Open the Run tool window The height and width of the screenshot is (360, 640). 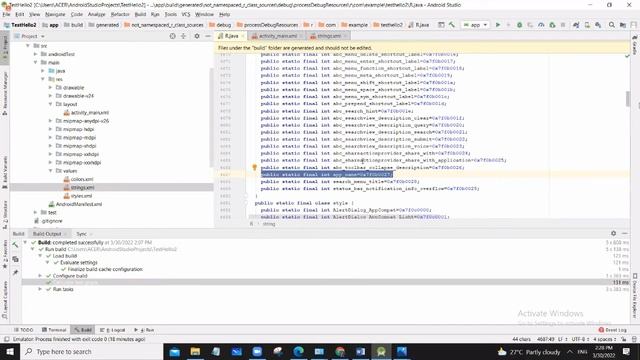[144, 330]
